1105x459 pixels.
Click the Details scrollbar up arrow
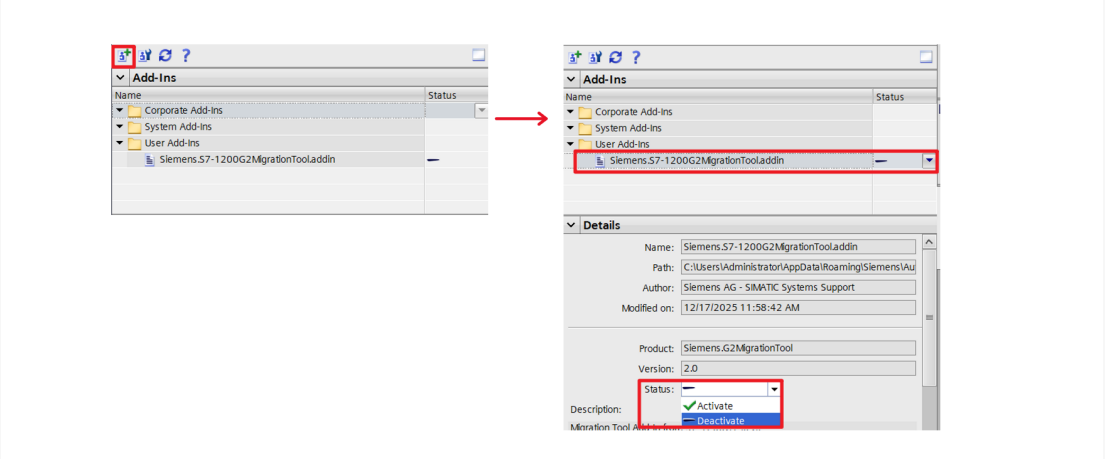click(929, 242)
